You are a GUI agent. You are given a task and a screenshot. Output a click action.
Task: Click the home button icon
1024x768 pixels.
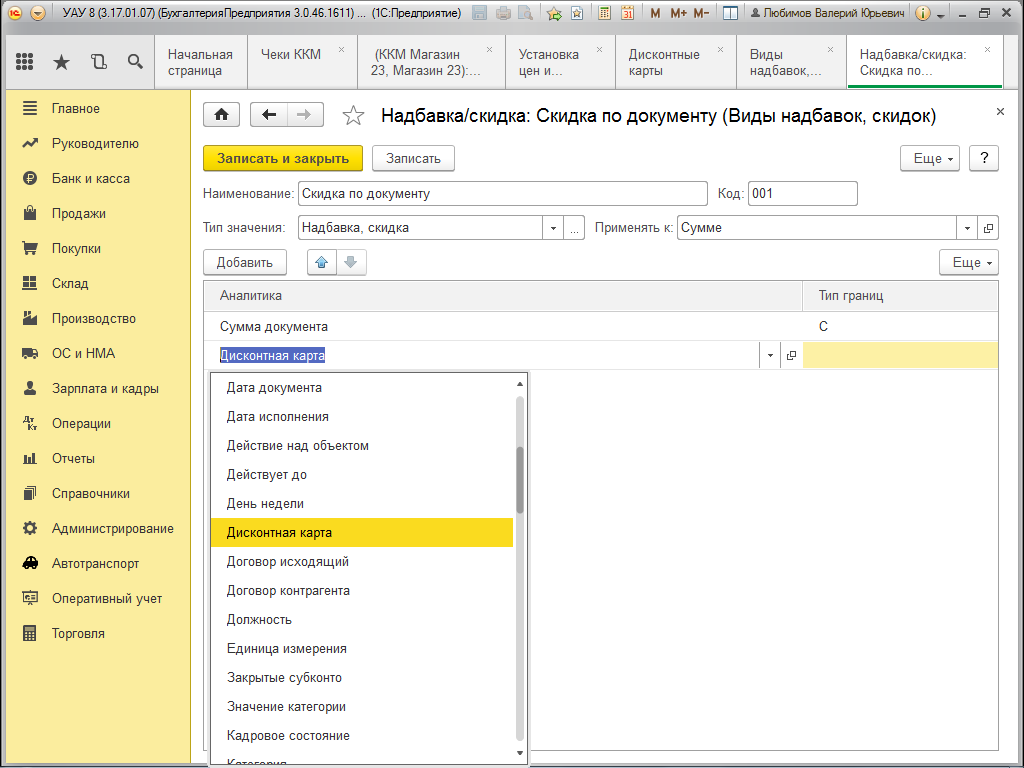coord(221,115)
